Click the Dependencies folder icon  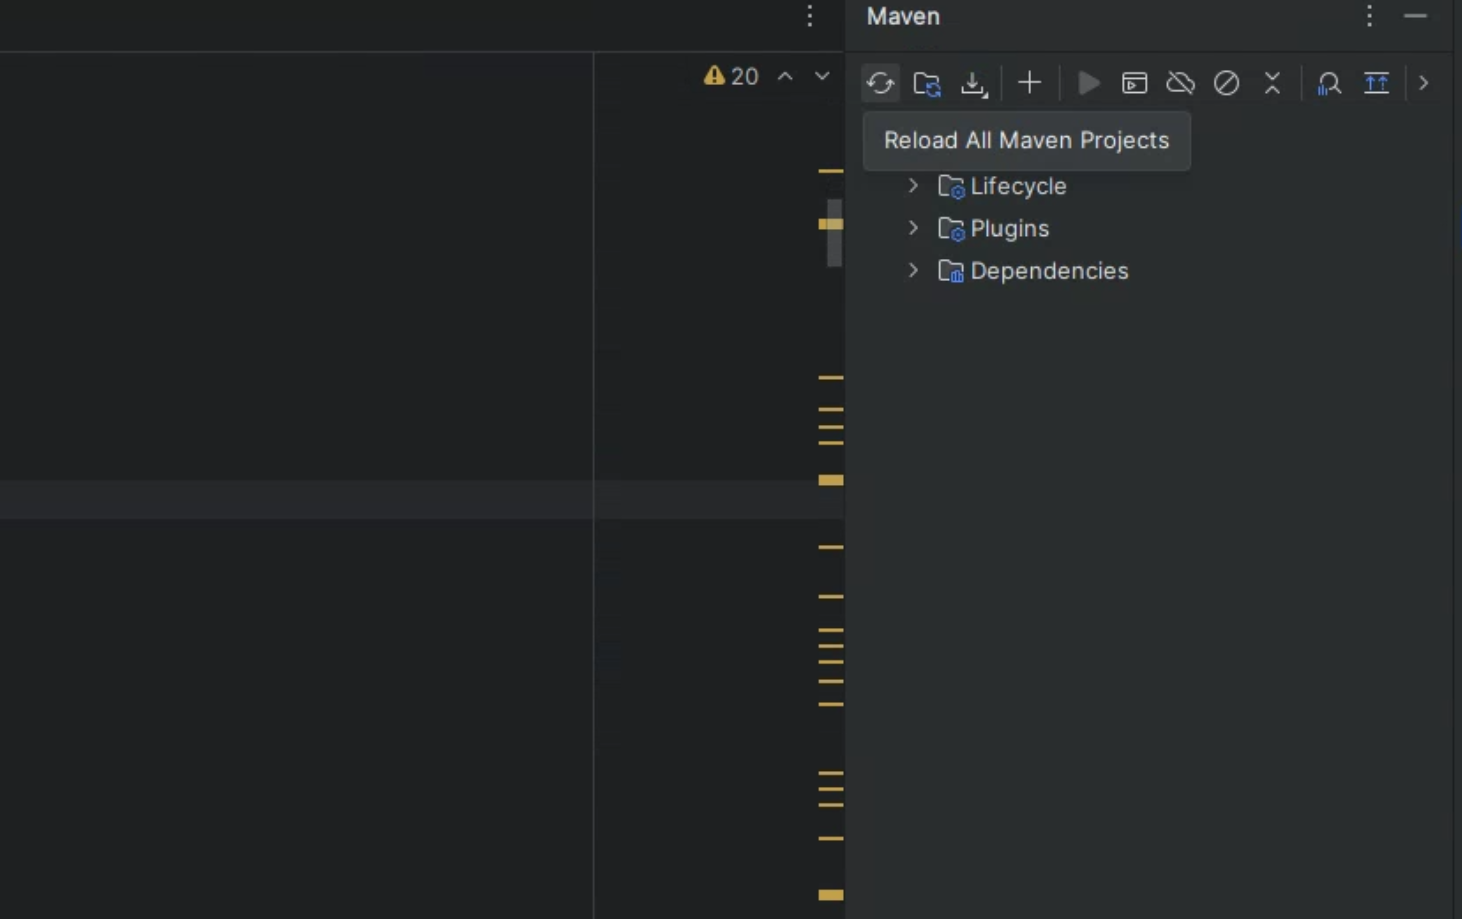point(951,270)
